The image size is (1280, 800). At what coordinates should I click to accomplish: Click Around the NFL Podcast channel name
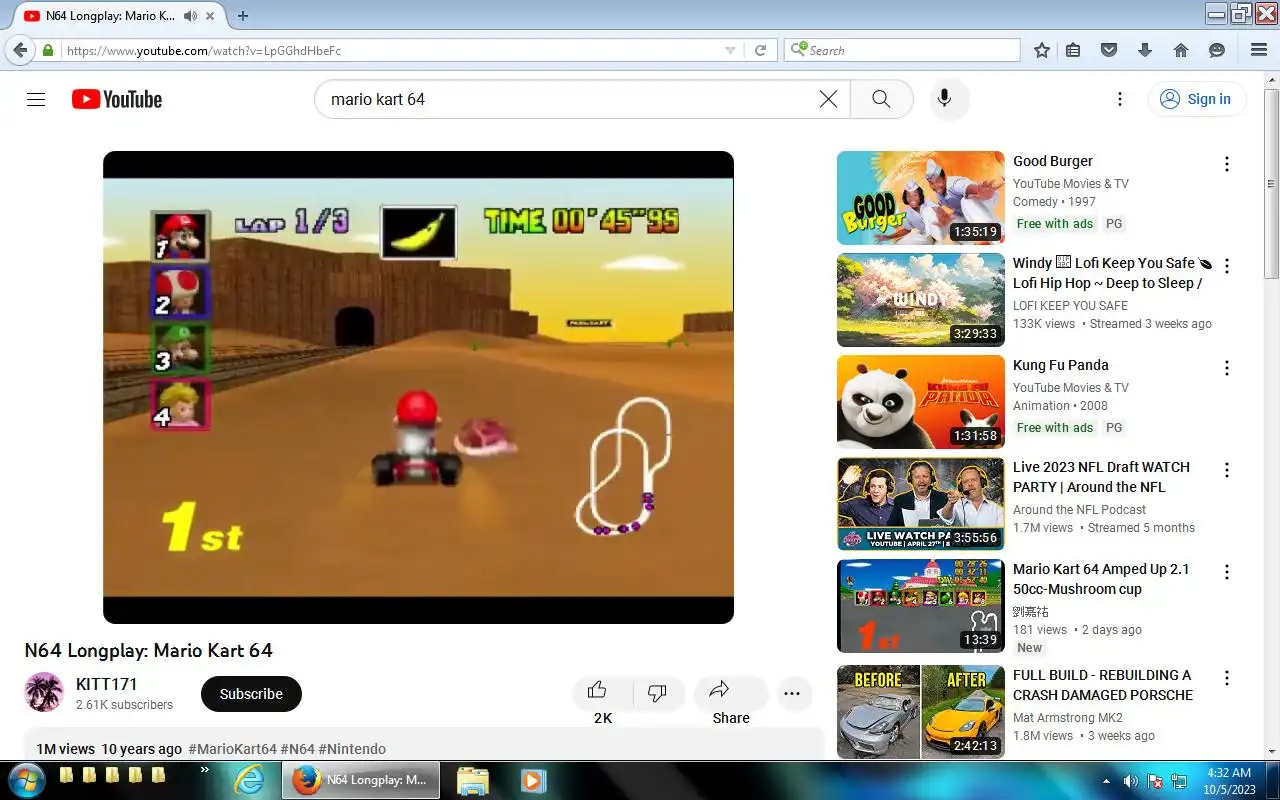[x=1080, y=509]
